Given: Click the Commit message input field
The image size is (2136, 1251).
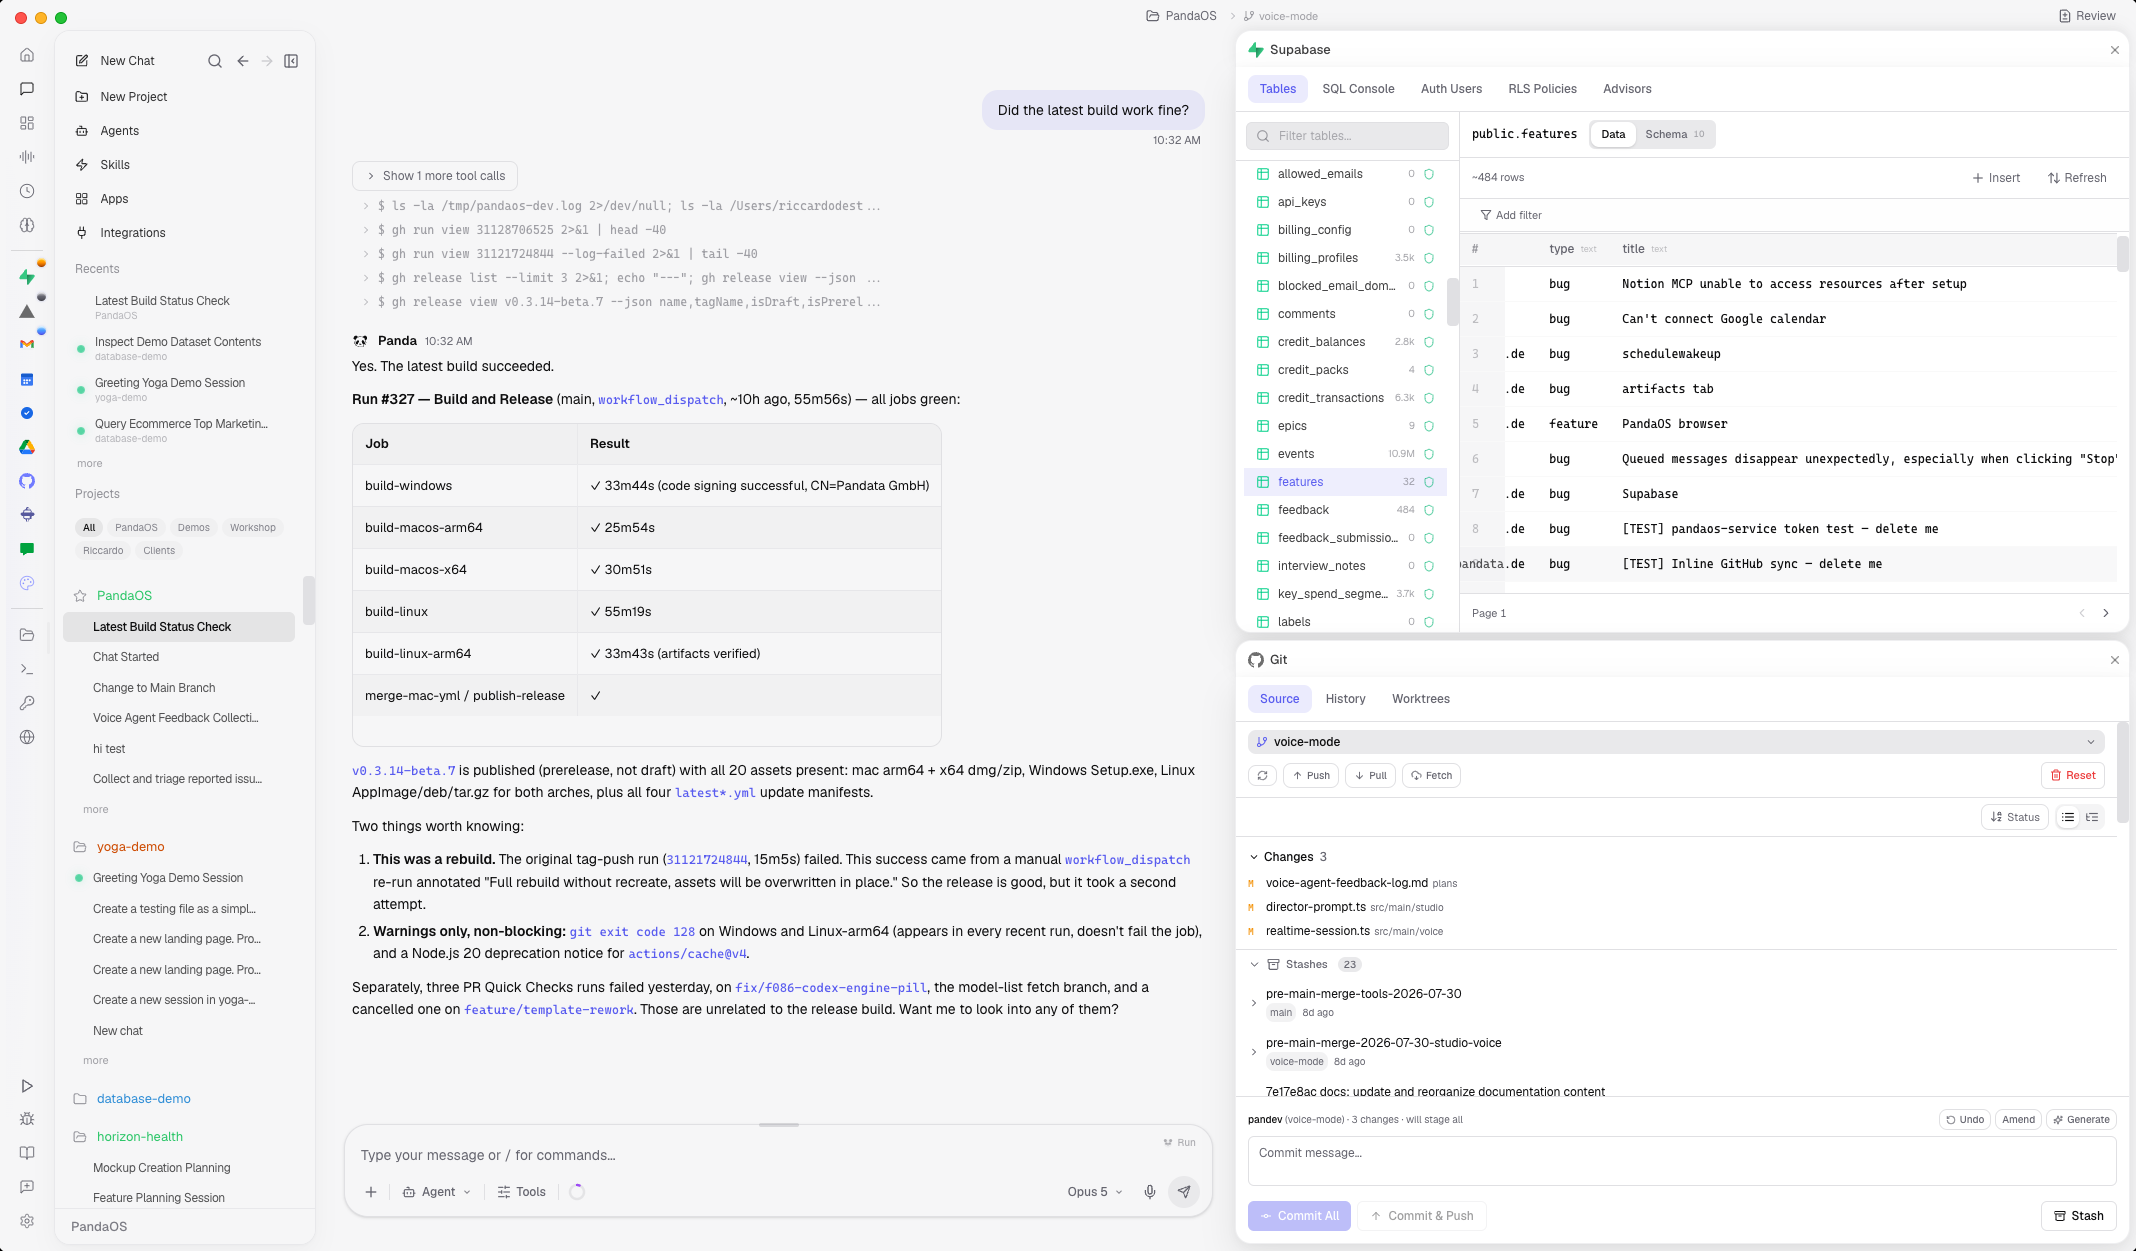Looking at the screenshot, I should pyautogui.click(x=1682, y=1161).
